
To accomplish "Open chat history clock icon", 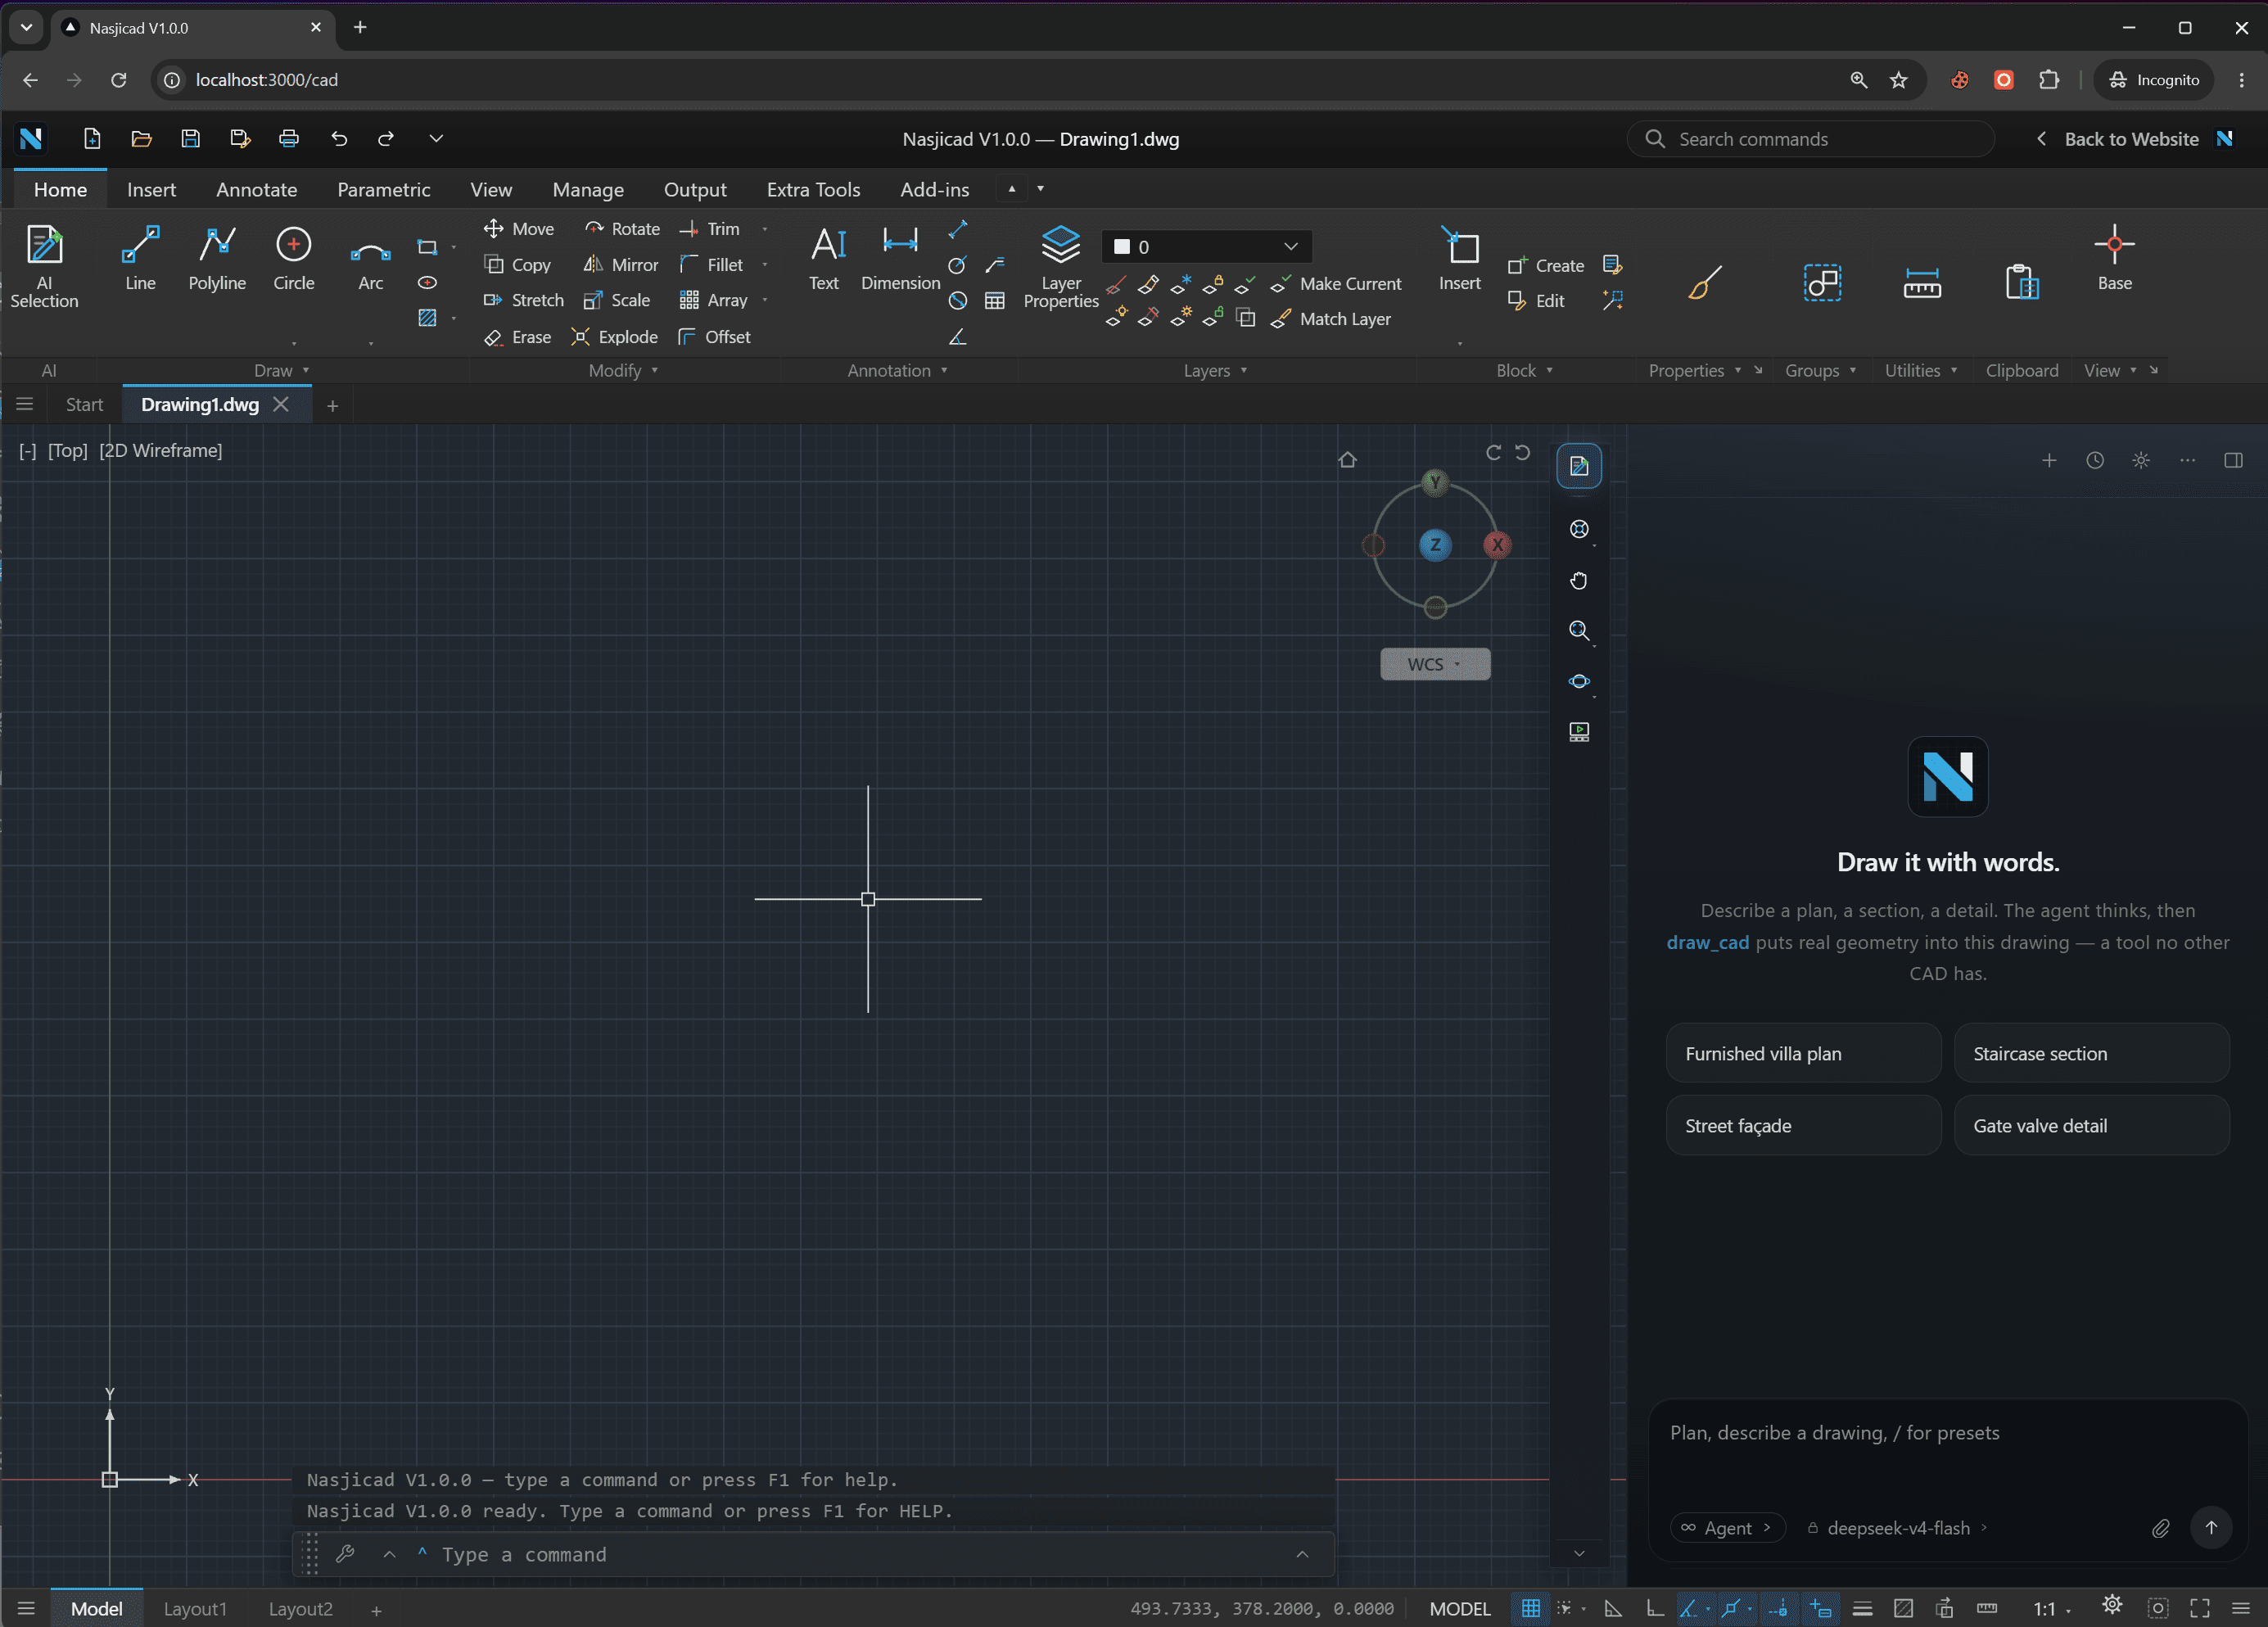I will coord(2095,460).
